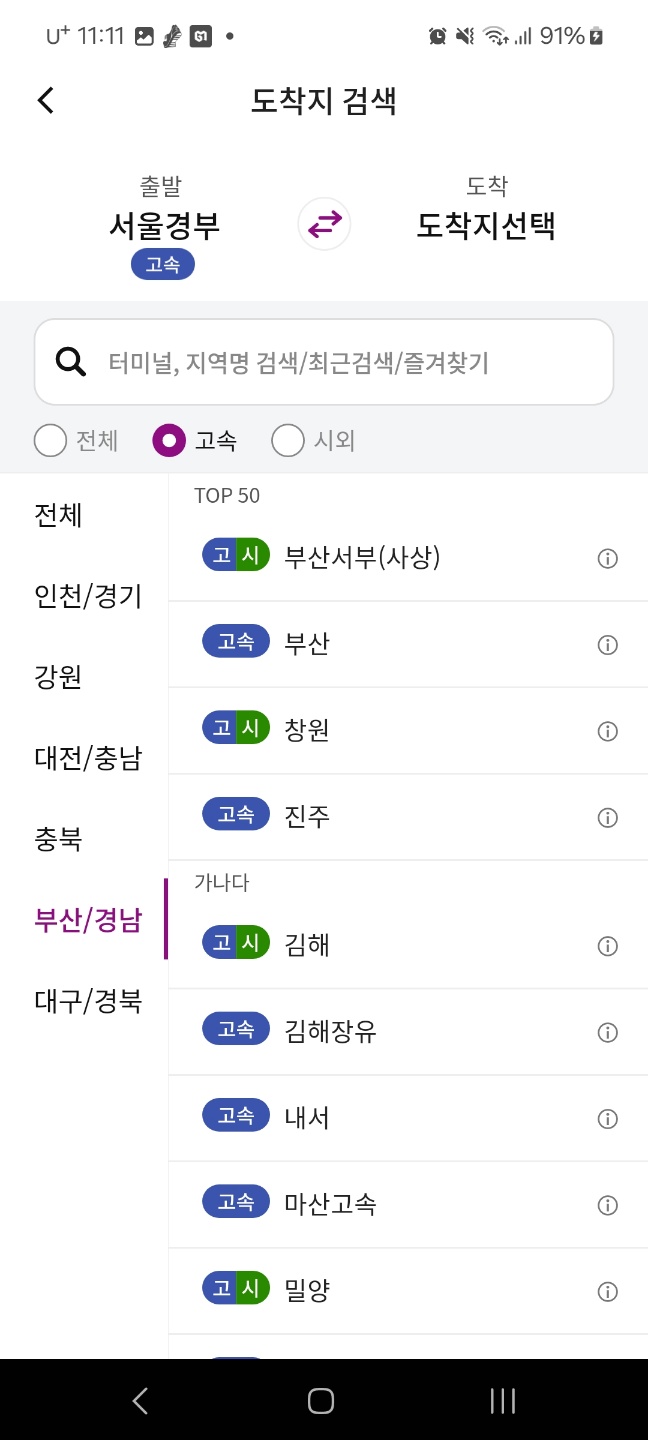This screenshot has height=1440, width=648.
Task: Open info details for 밀양
Action: point(607,1291)
